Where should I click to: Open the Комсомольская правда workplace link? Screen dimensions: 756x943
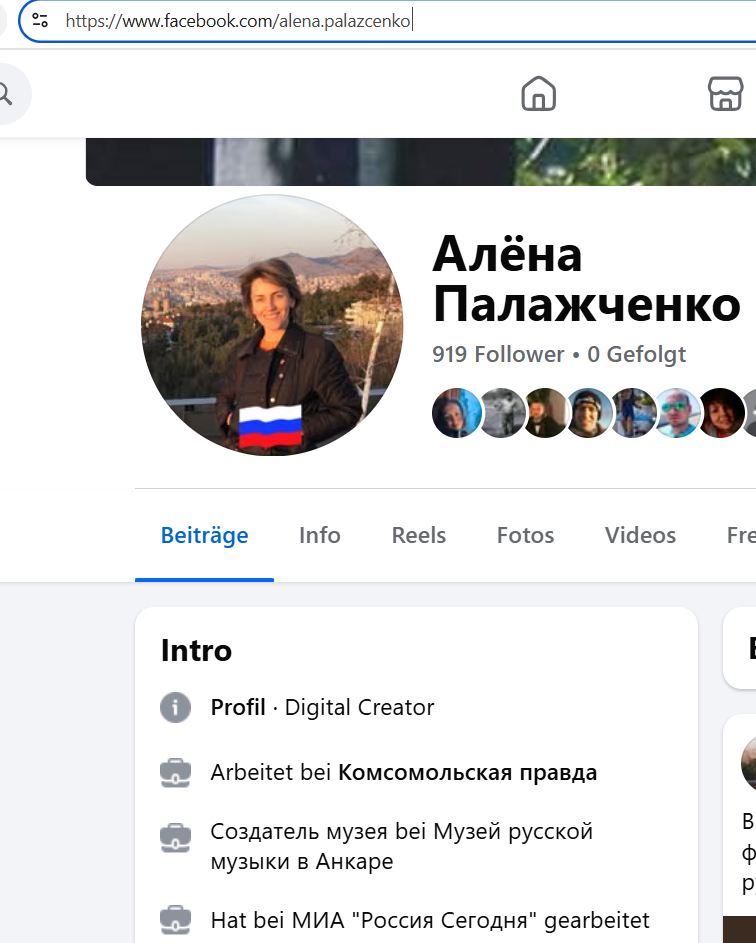point(467,773)
